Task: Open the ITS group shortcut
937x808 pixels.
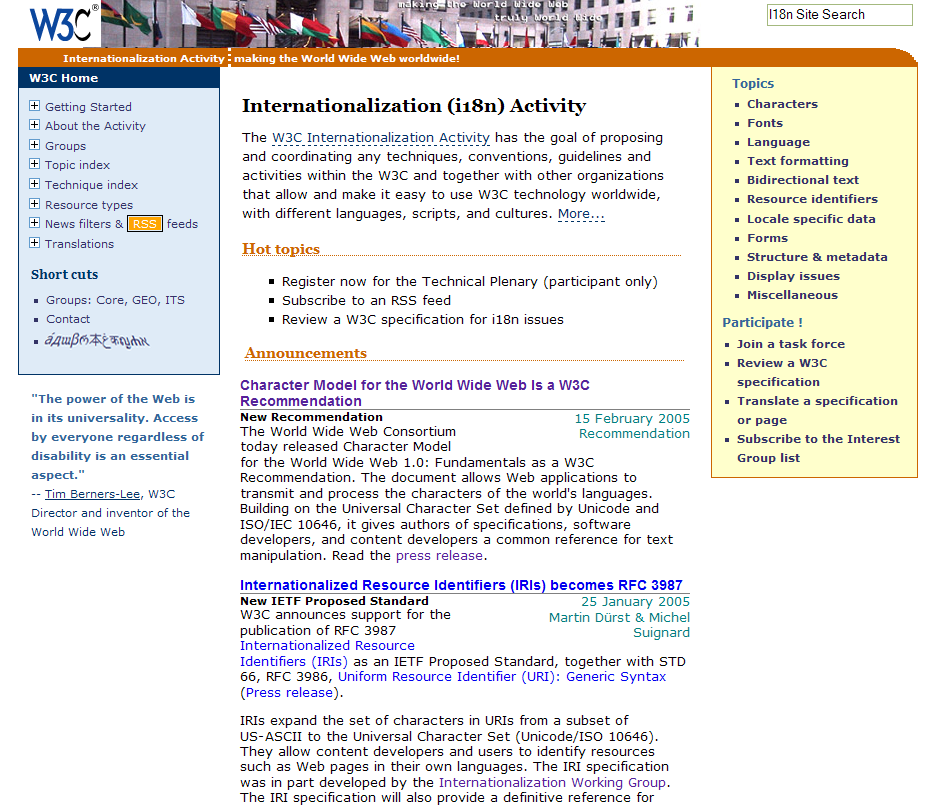Action: (x=175, y=300)
